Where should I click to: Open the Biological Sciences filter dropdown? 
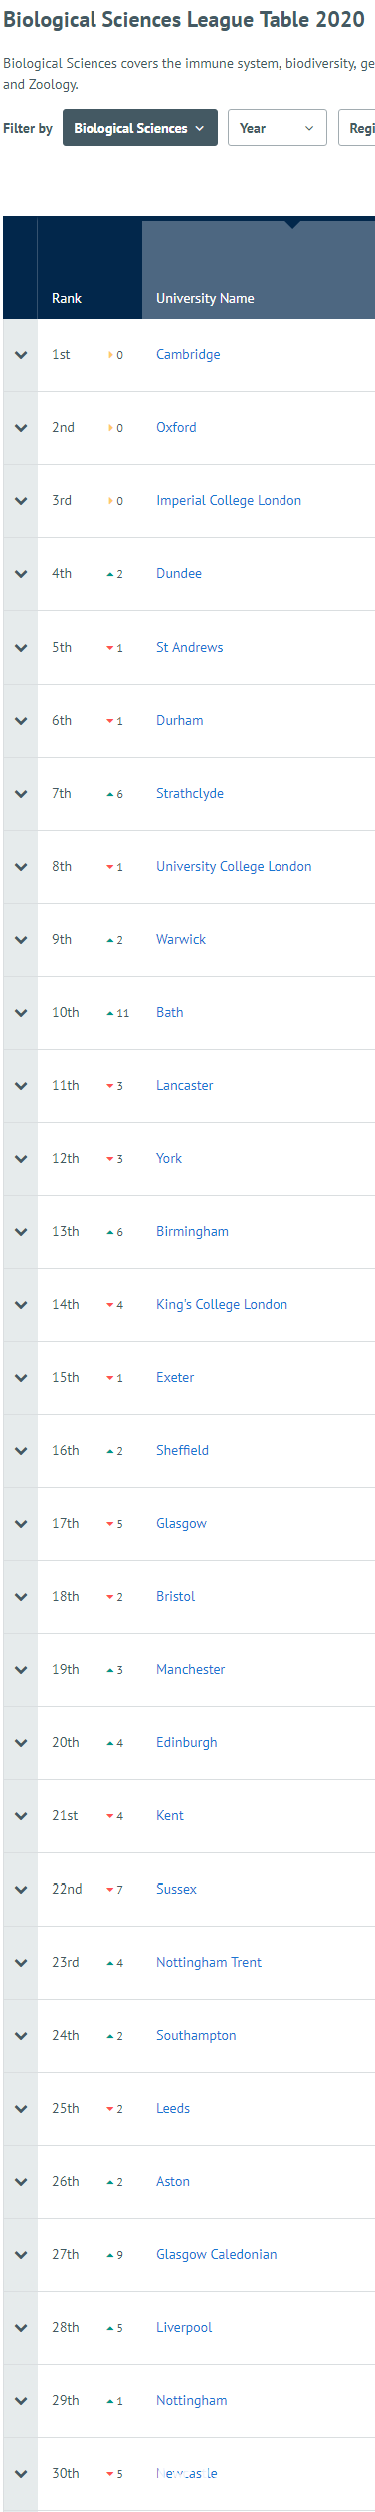click(140, 128)
